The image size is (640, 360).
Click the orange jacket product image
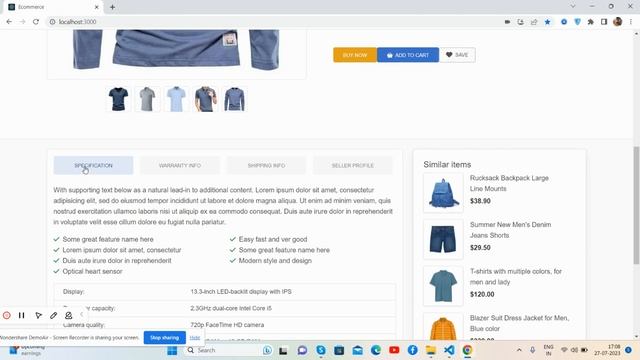coord(443,327)
